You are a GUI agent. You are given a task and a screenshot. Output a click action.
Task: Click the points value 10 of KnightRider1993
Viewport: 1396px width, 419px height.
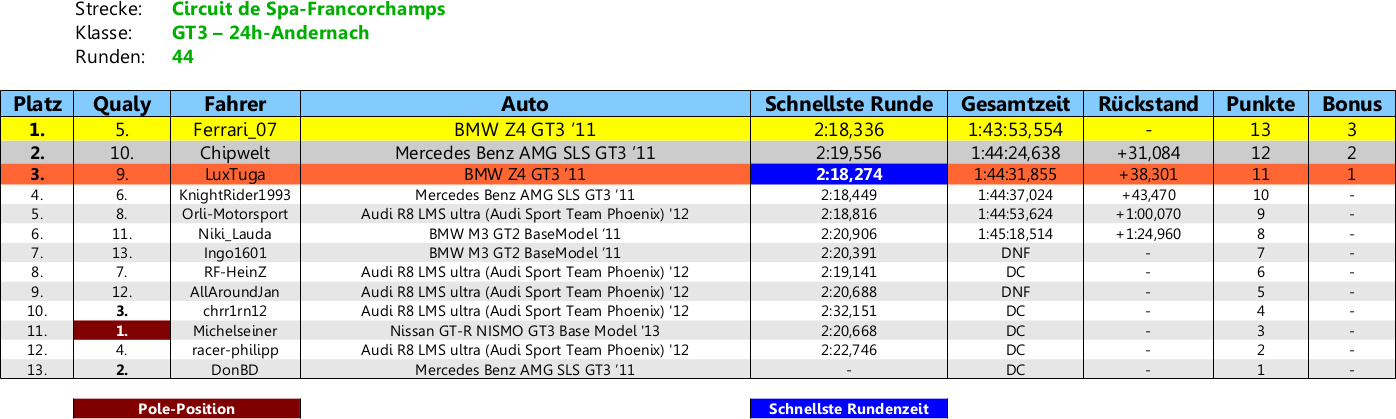[1261, 195]
